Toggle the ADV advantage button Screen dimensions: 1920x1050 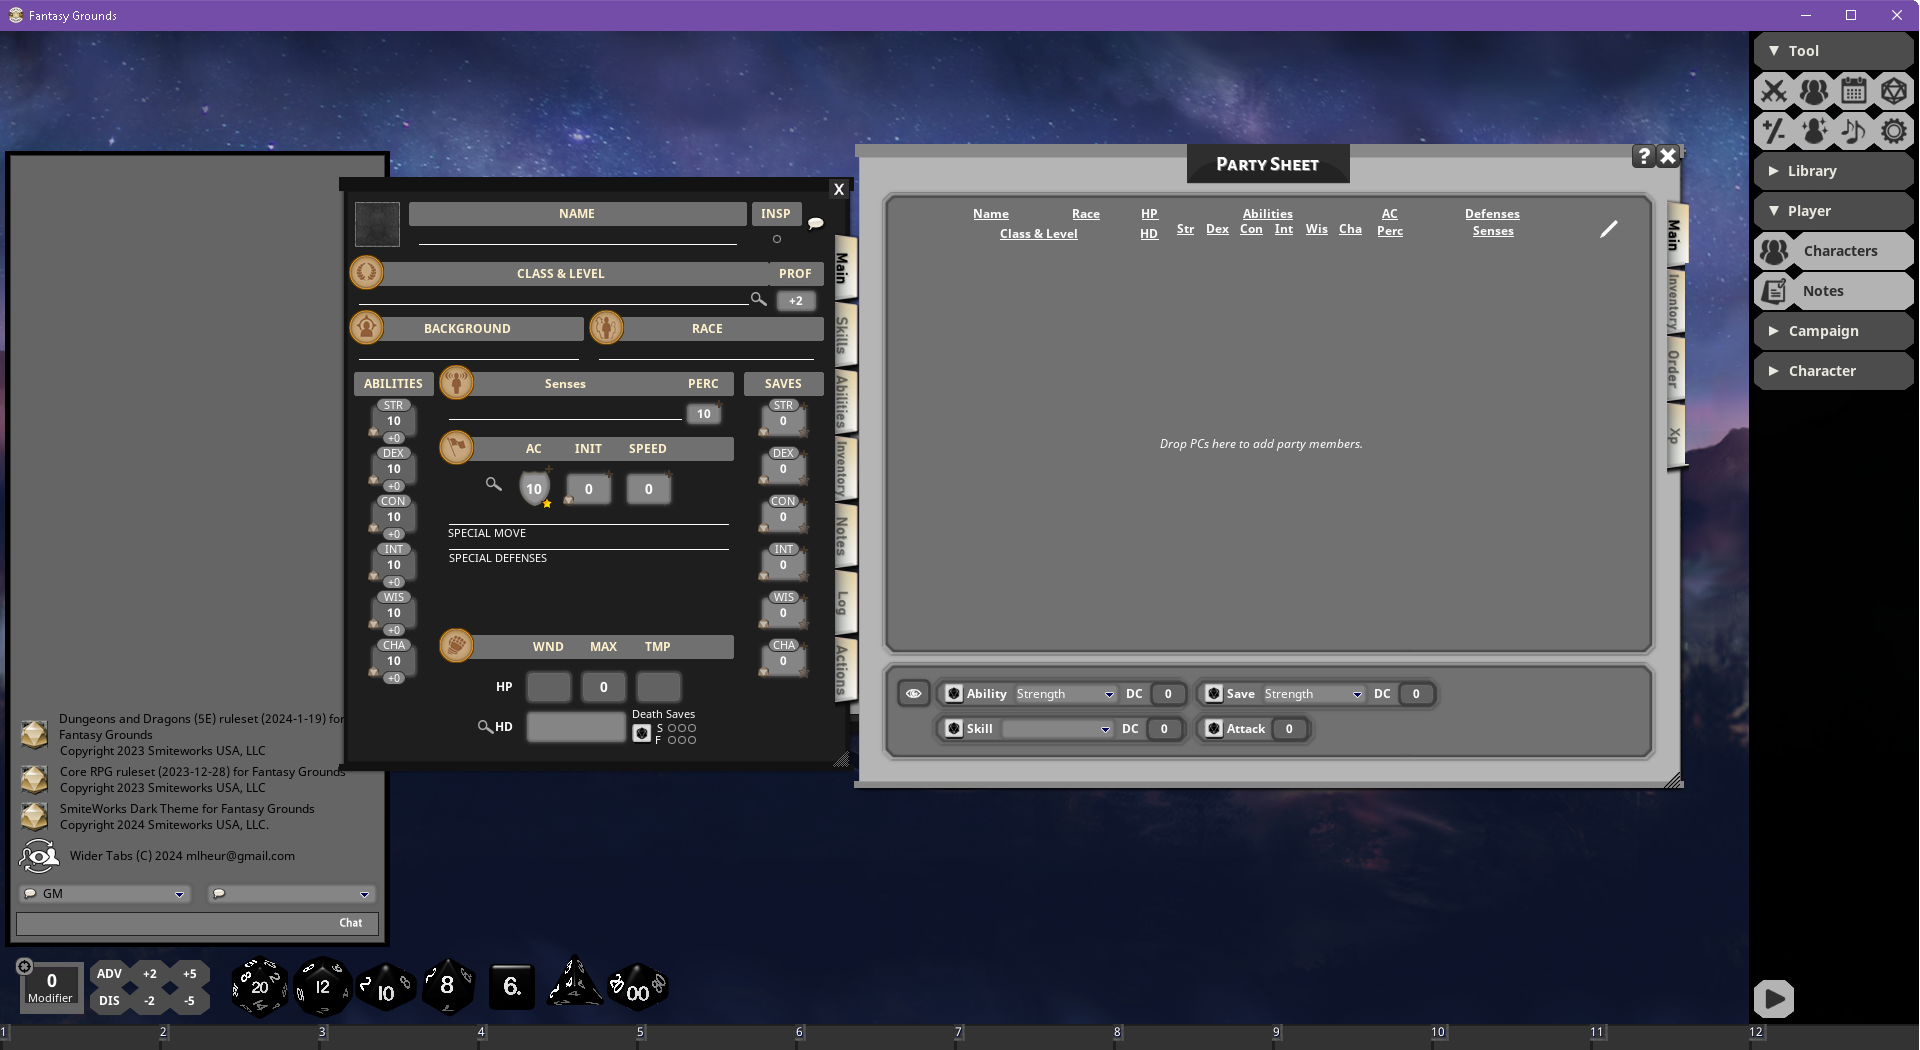[x=109, y=974]
